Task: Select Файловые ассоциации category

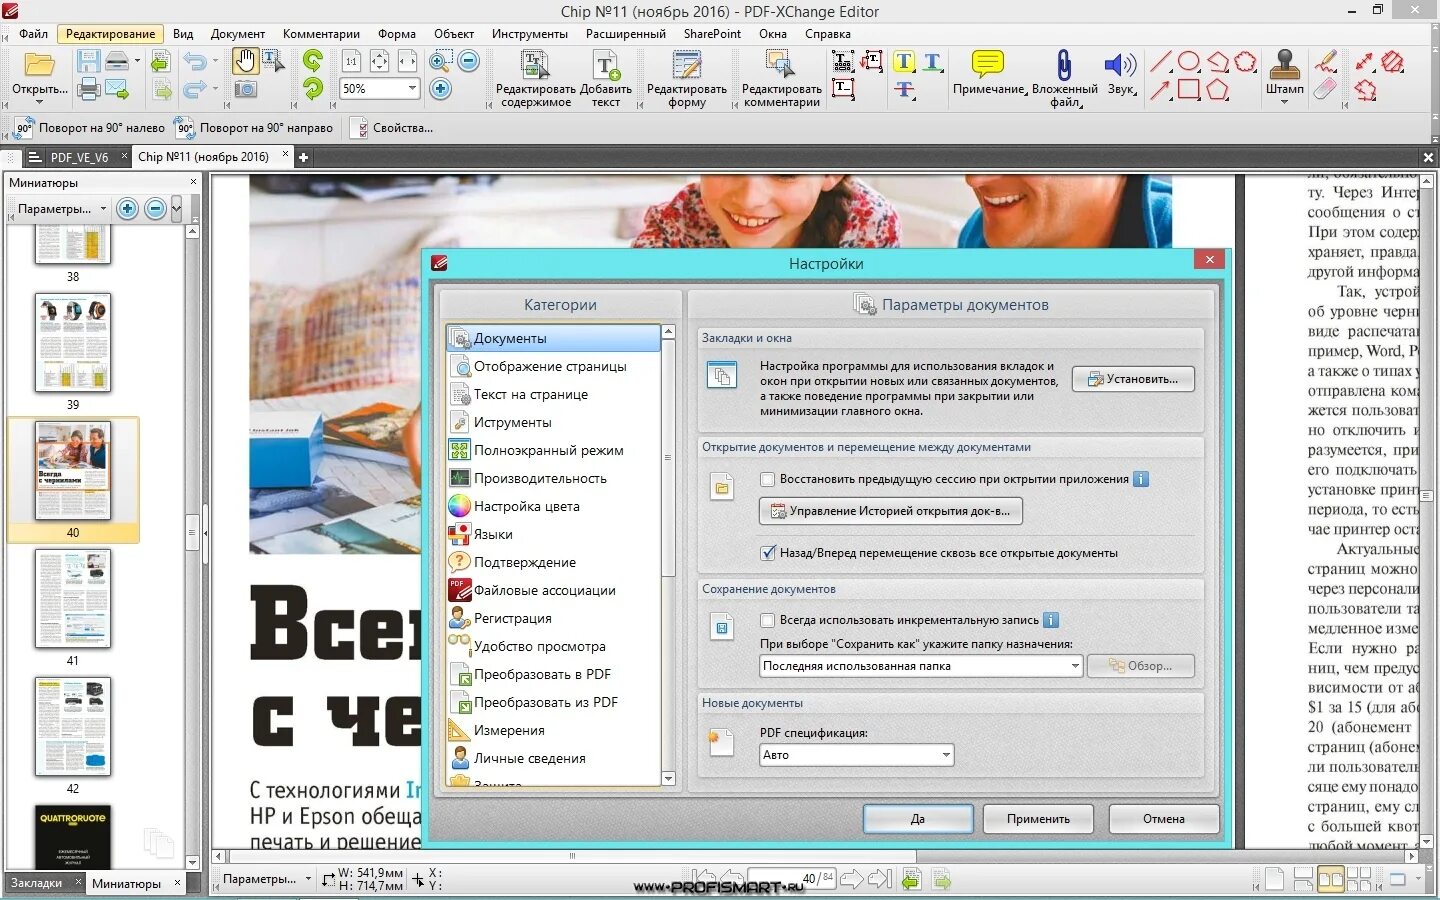Action: [553, 590]
